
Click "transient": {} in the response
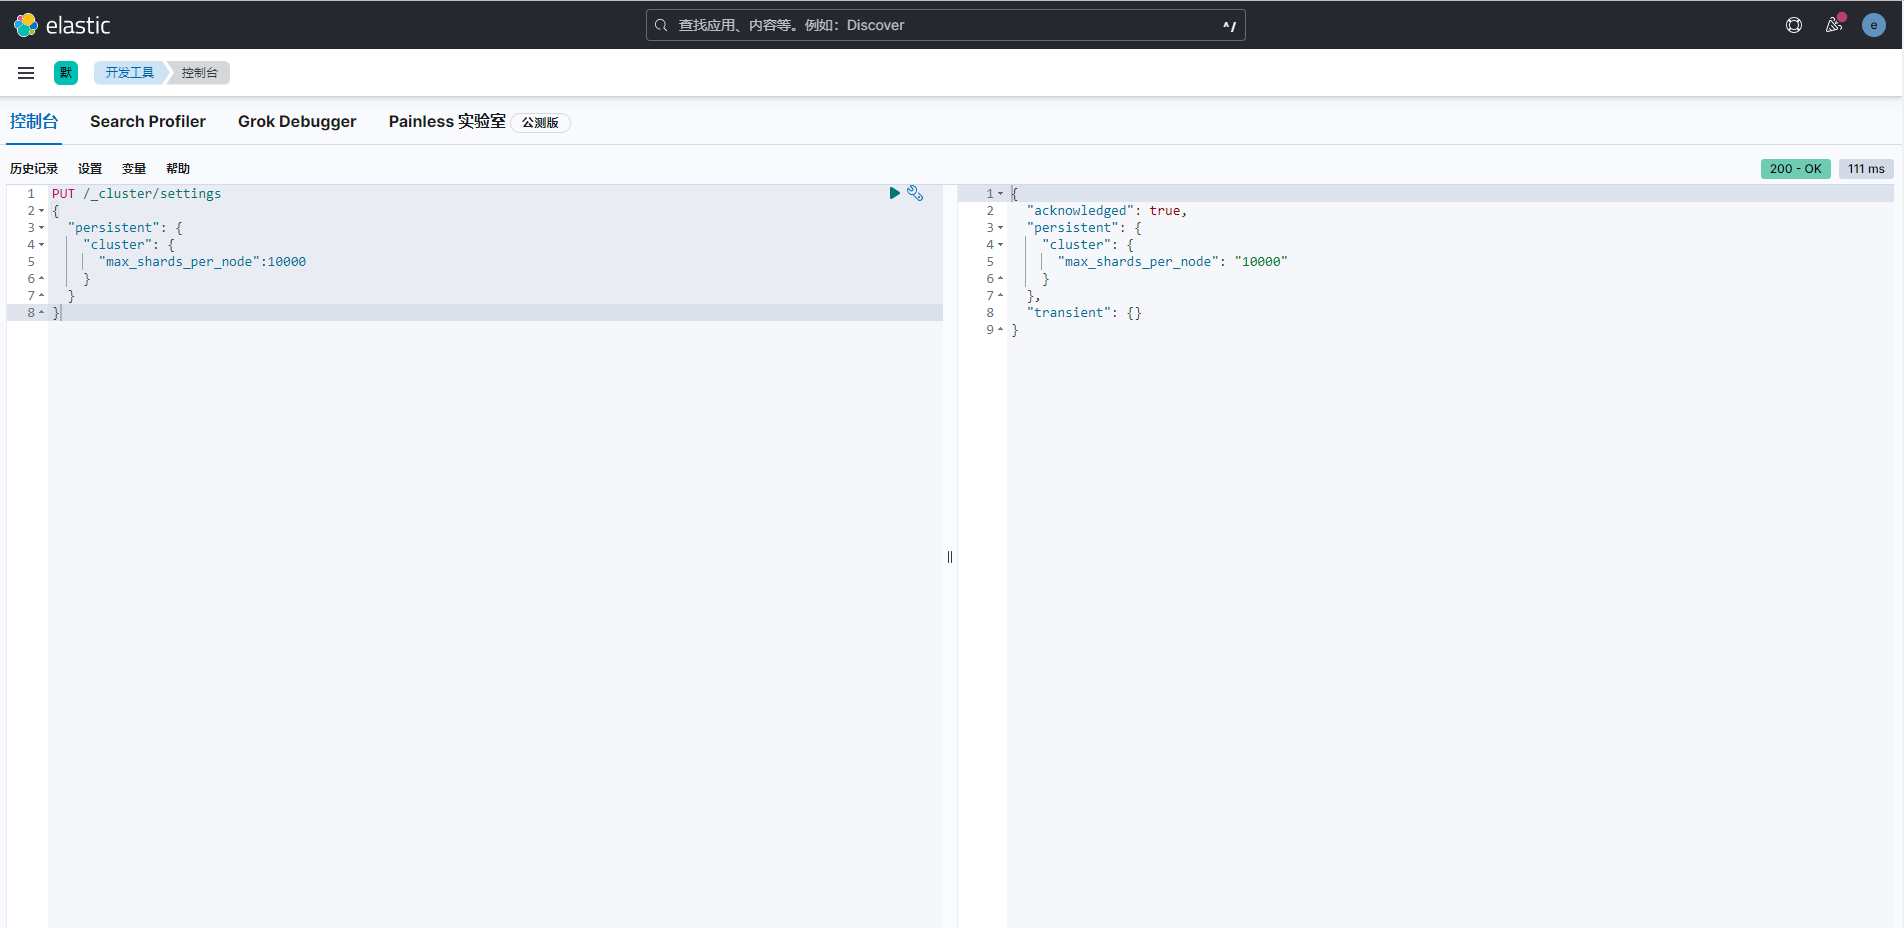coord(1084,313)
